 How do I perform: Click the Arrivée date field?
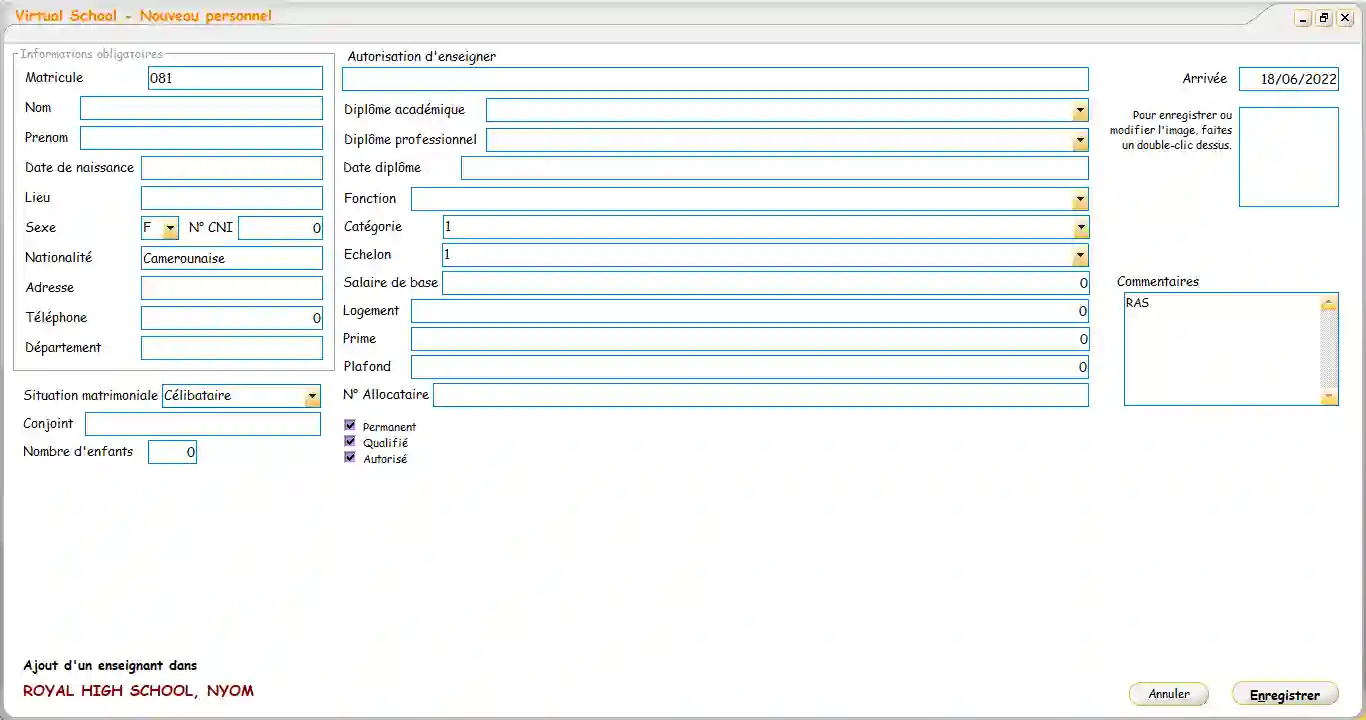coord(1288,78)
